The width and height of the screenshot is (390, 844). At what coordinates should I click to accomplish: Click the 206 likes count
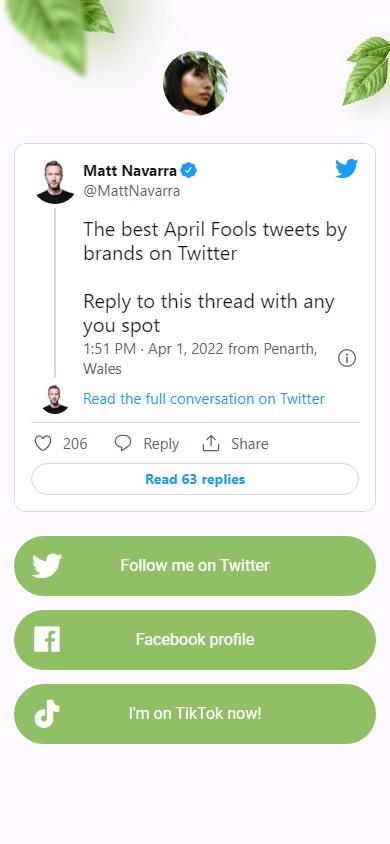pos(75,444)
